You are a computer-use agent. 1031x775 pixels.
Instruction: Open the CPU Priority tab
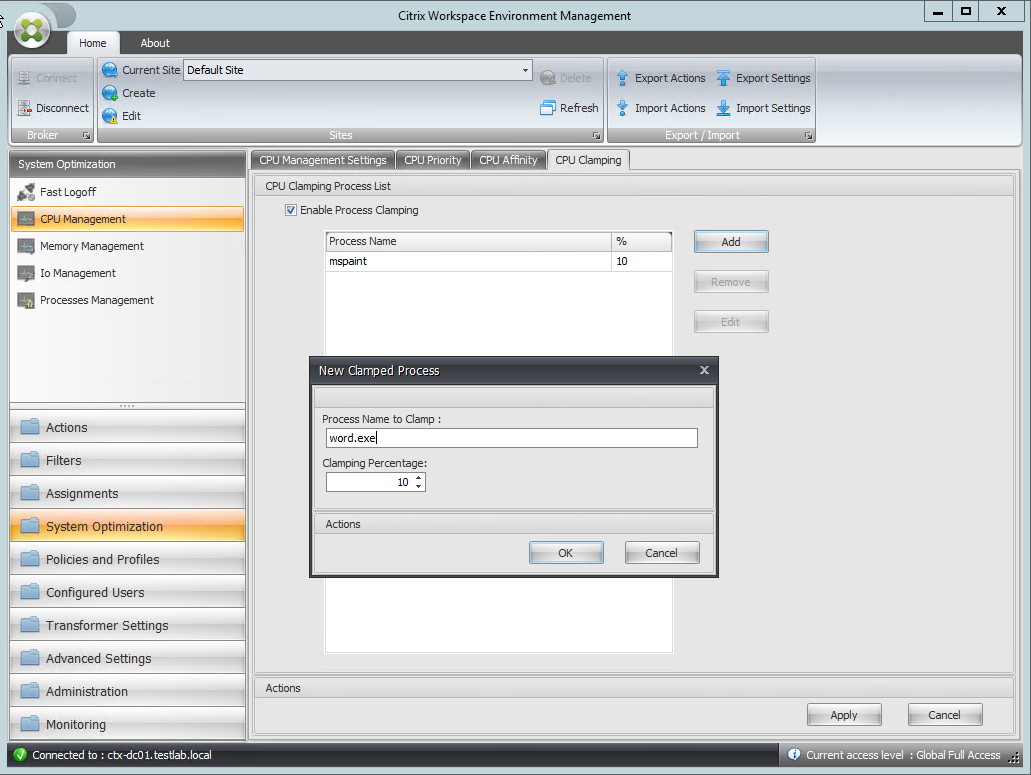point(433,160)
